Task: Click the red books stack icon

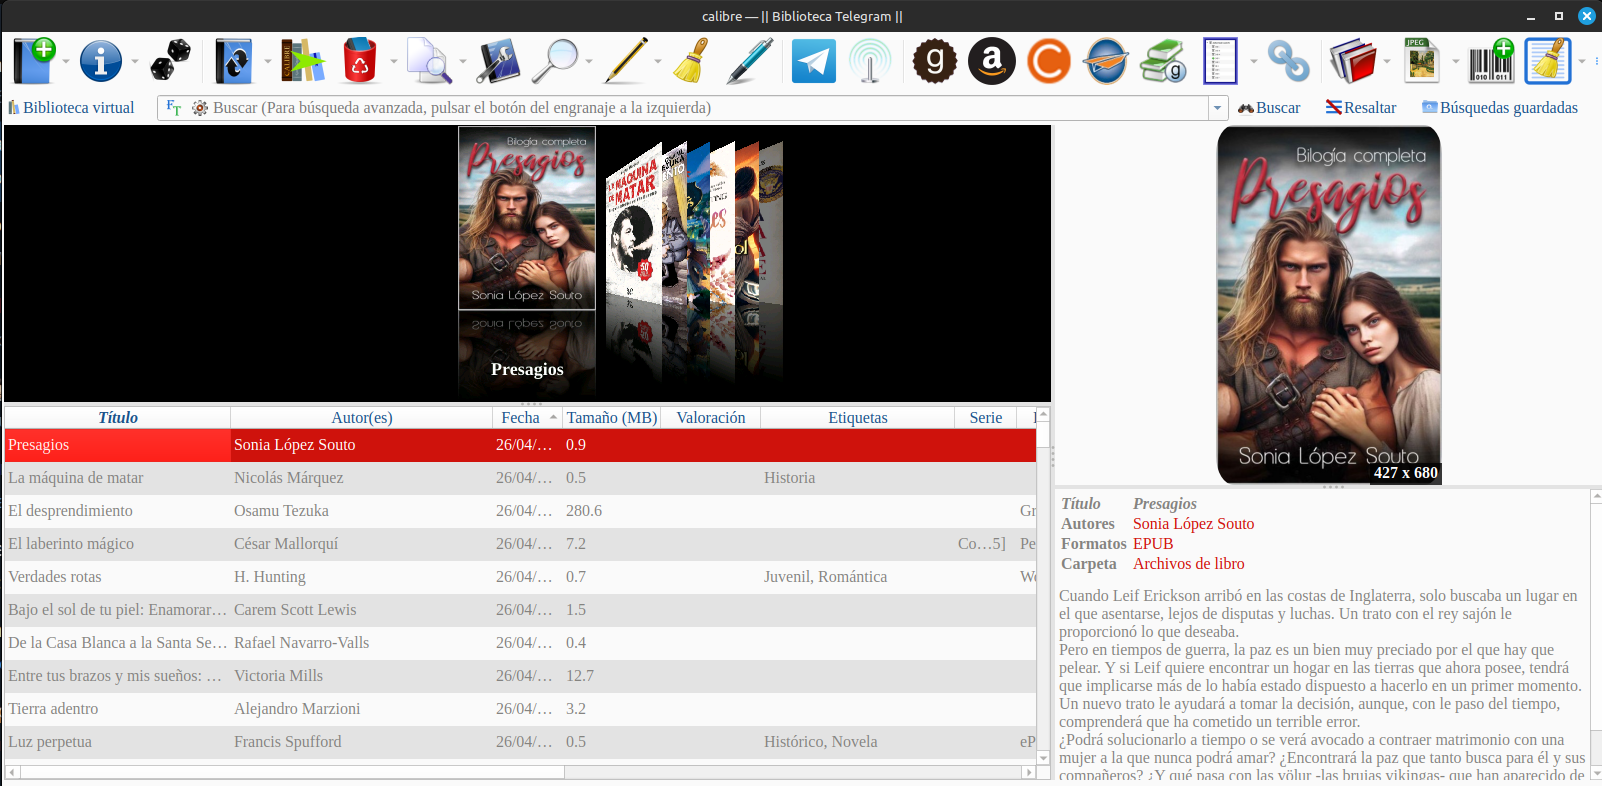Action: [x=1353, y=61]
